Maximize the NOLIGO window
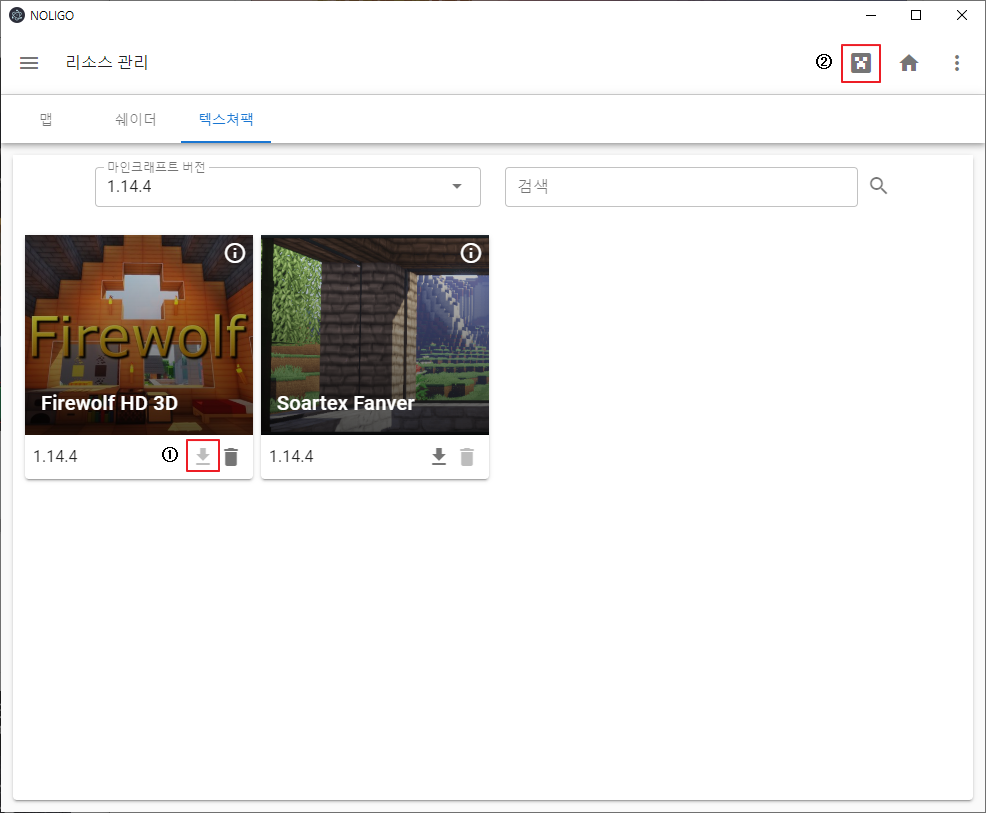 [x=916, y=15]
